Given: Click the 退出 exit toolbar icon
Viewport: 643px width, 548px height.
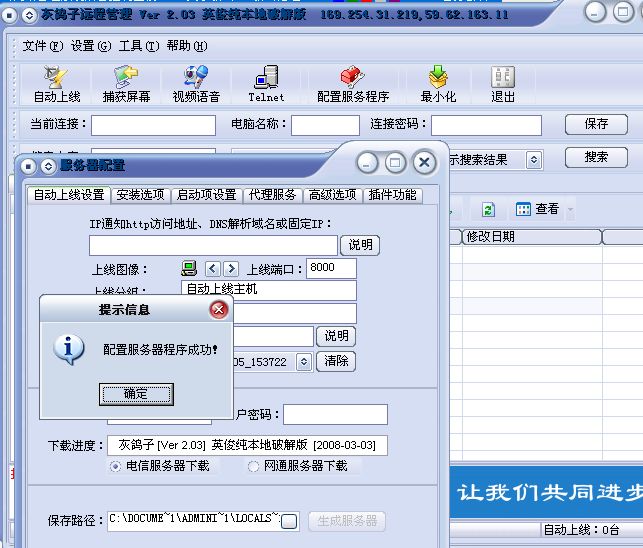Looking at the screenshot, I should point(503,84).
